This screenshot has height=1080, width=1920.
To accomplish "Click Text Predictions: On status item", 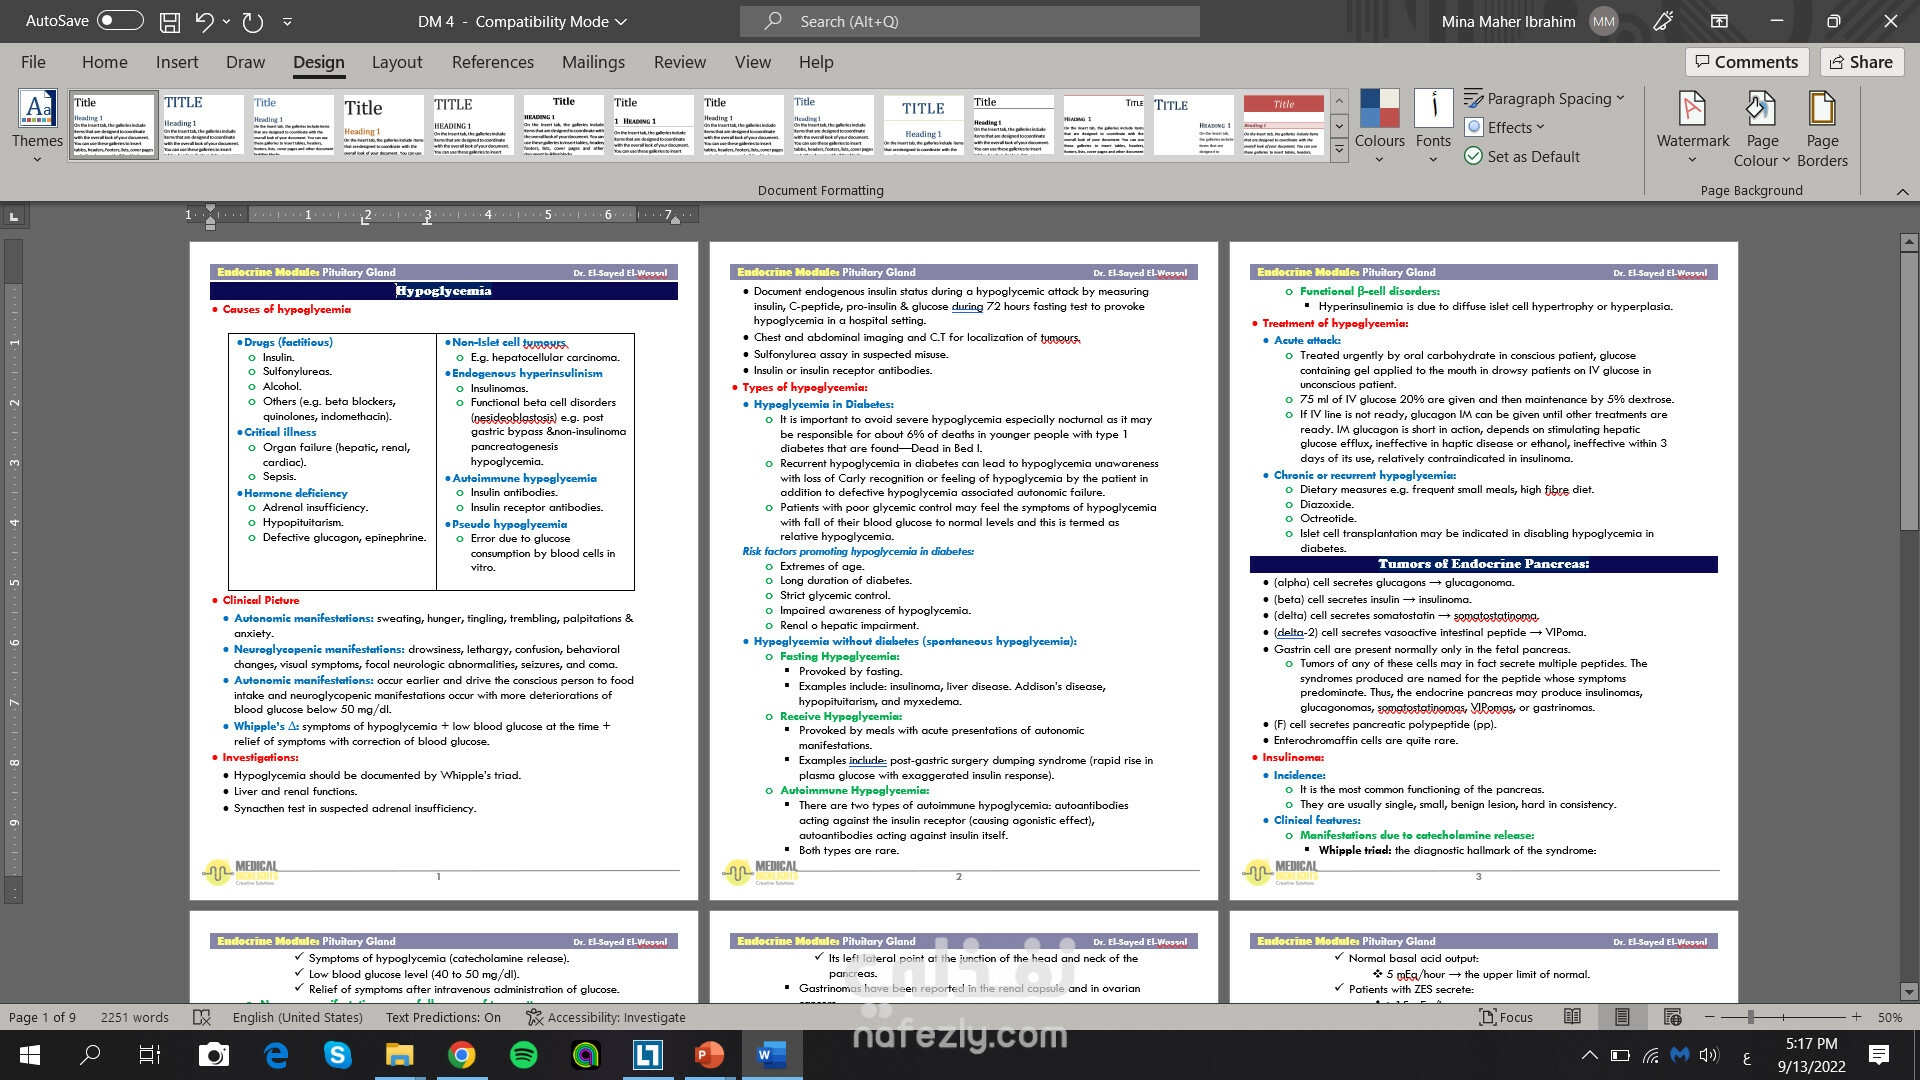I will (x=443, y=1017).
